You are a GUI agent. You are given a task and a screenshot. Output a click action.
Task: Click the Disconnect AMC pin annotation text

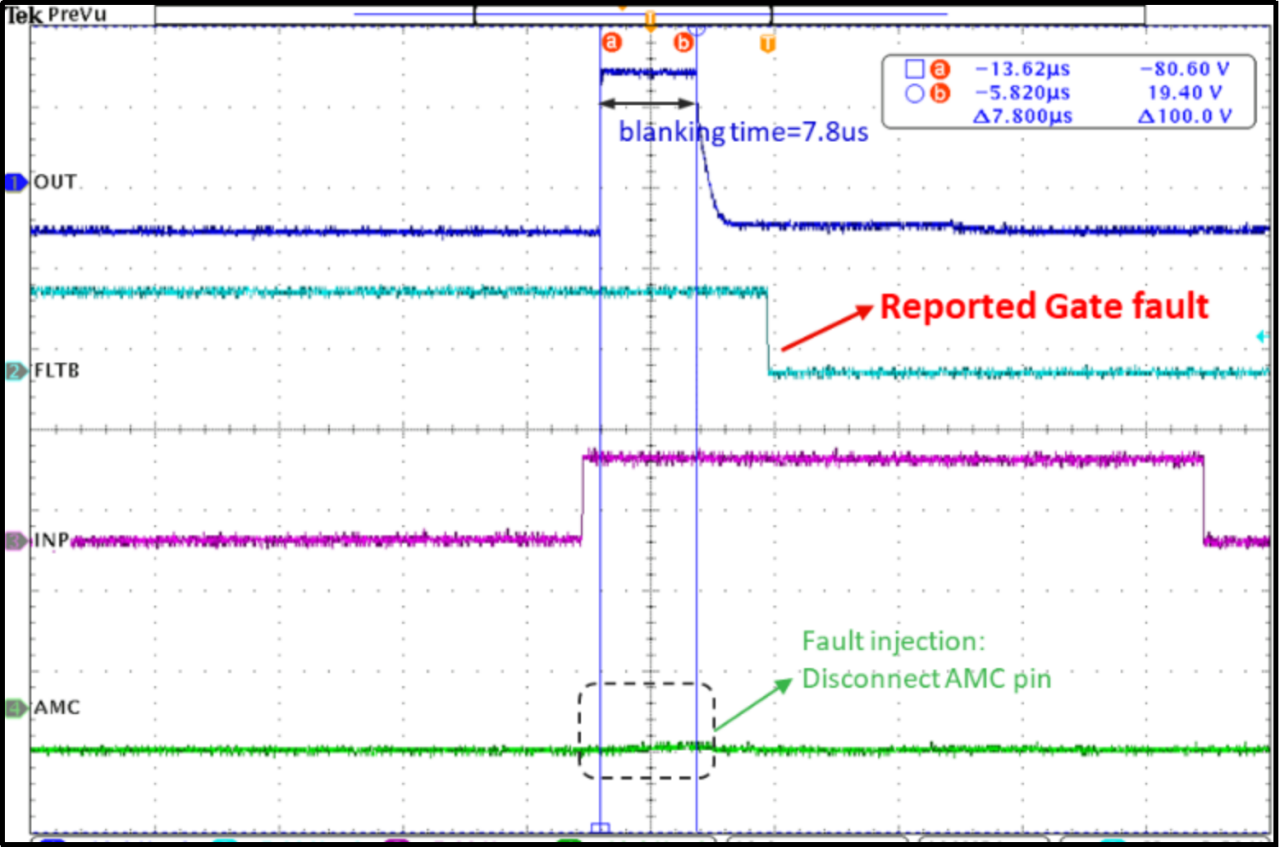click(927, 678)
